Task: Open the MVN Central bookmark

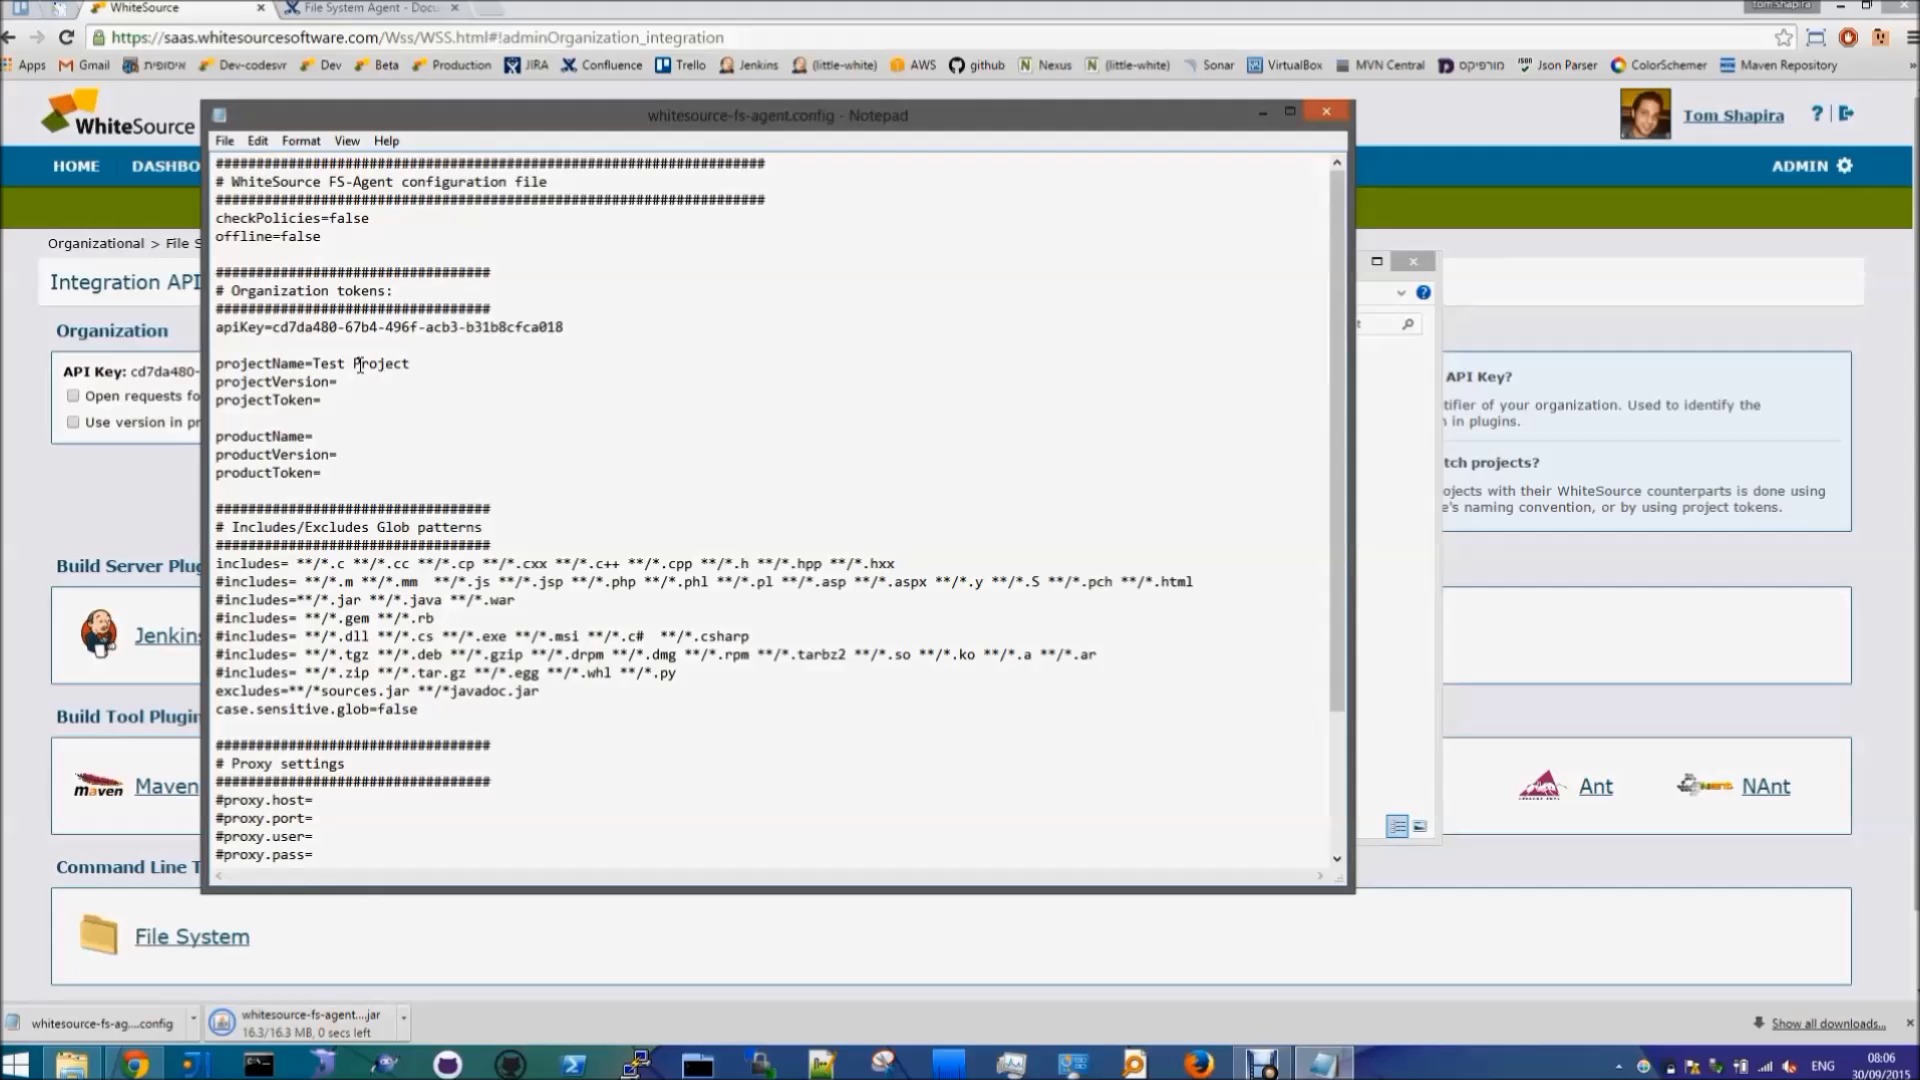Action: [1379, 65]
